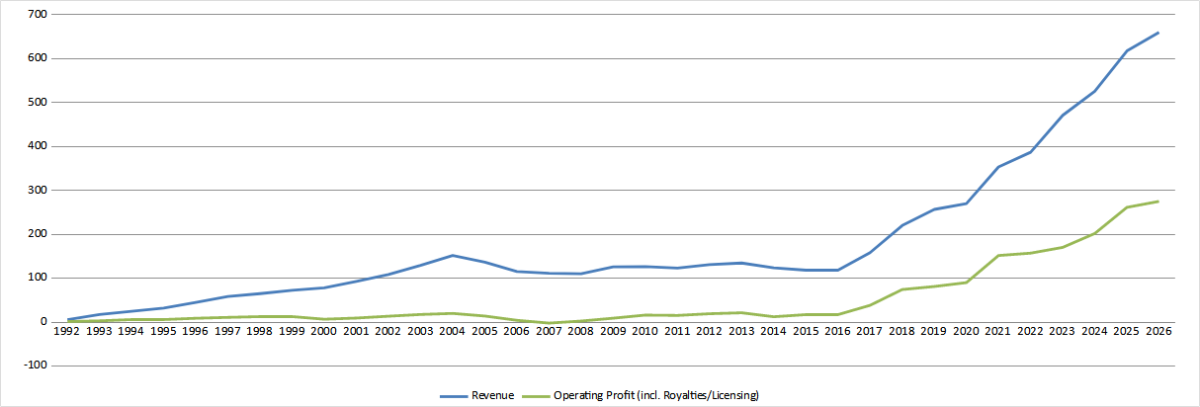Click the 2020 x-axis label
1200x407 pixels.
(x=965, y=333)
